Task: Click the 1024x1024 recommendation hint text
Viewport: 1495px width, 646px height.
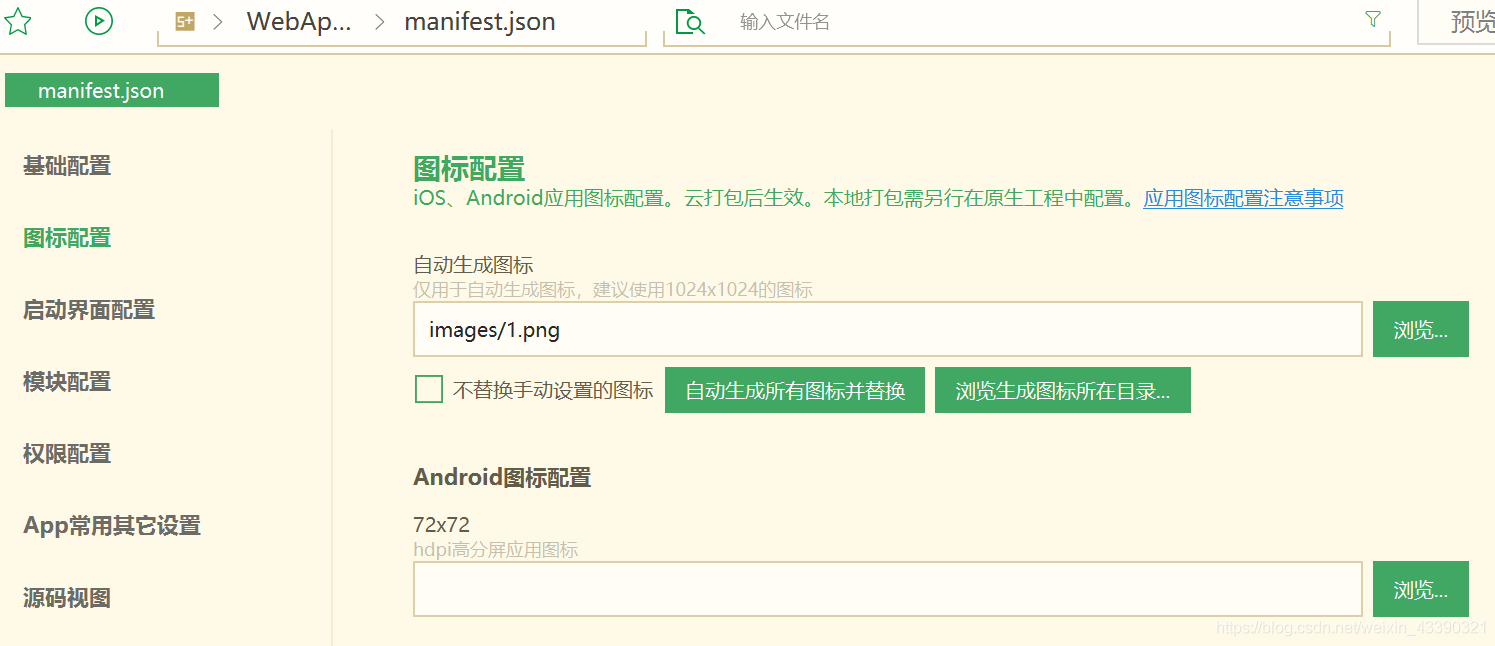Action: pos(613,290)
